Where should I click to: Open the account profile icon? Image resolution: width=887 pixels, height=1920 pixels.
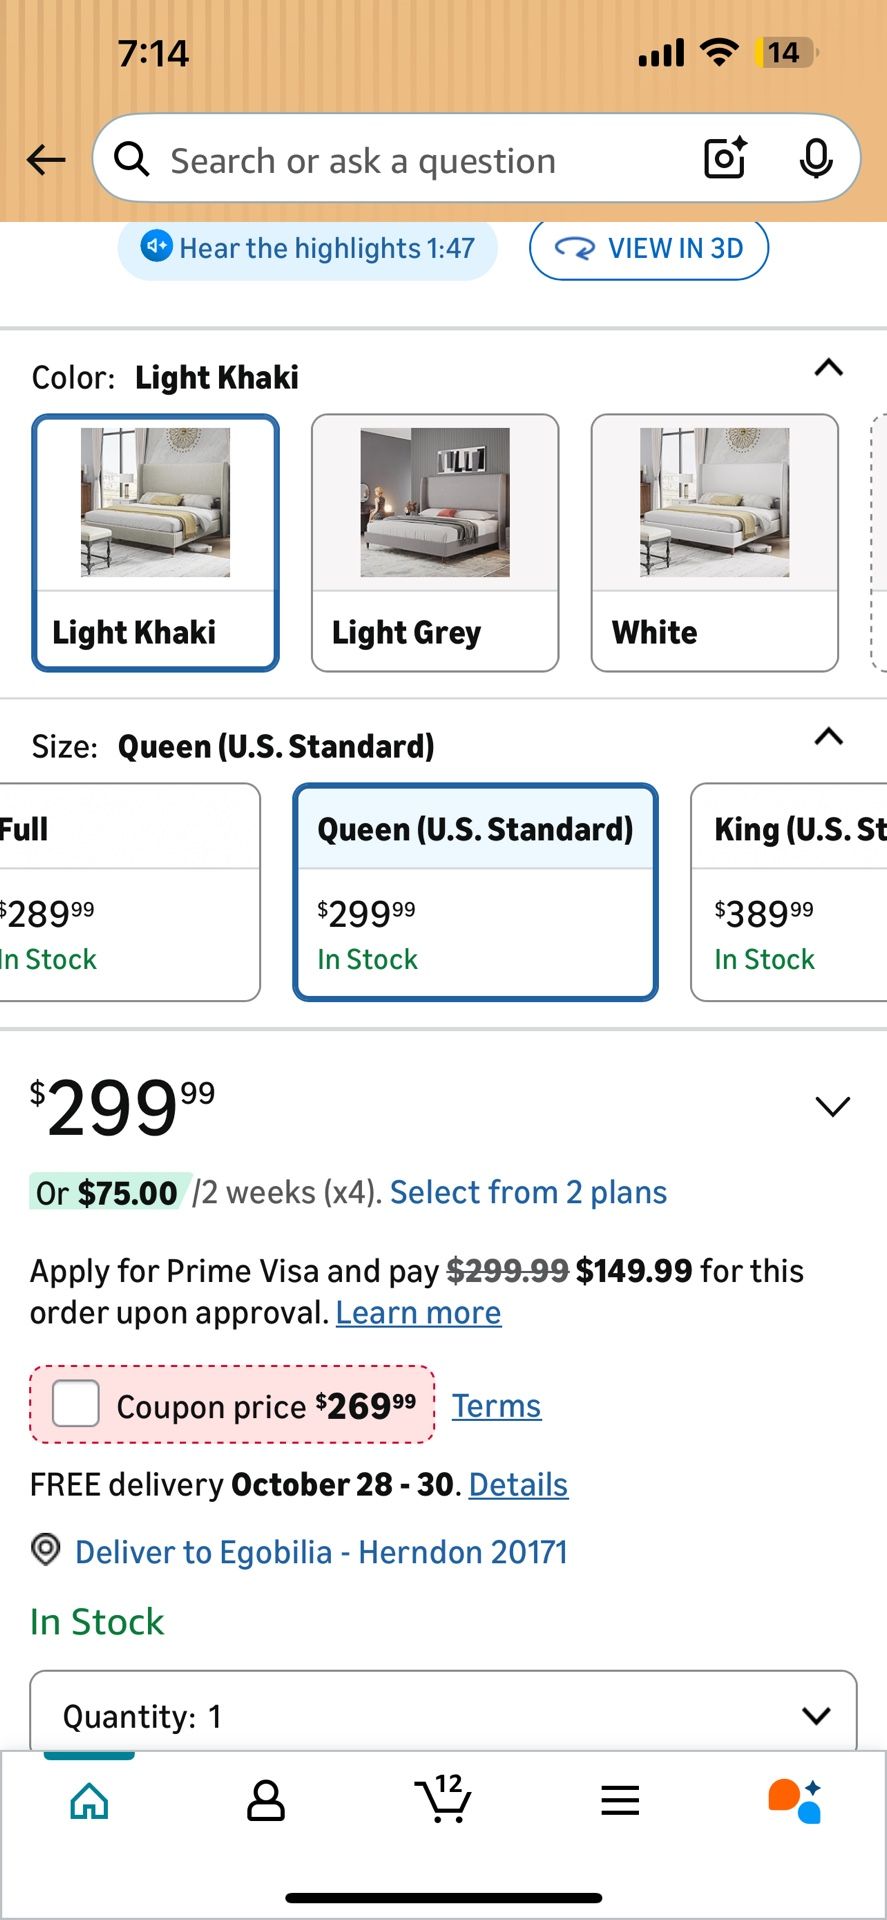pos(266,1801)
